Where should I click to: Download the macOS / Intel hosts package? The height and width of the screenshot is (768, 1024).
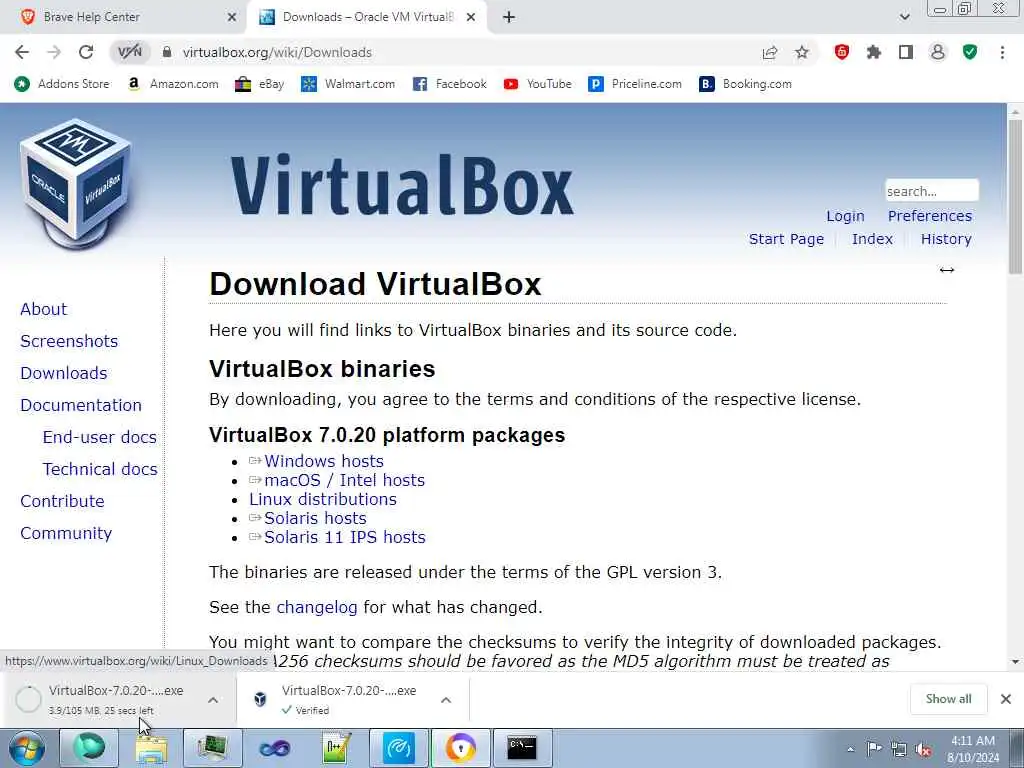coord(344,480)
